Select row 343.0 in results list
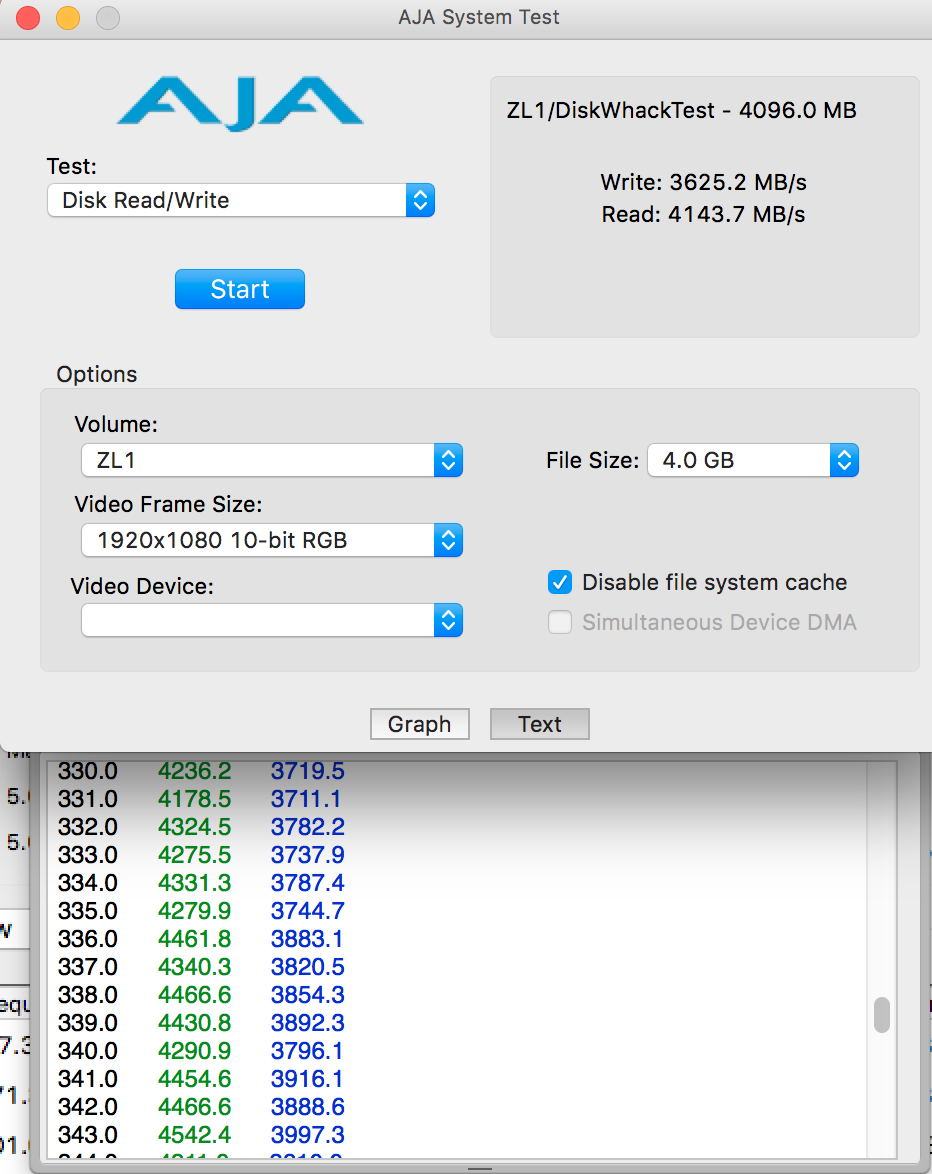The image size is (932, 1174). tap(457, 1135)
